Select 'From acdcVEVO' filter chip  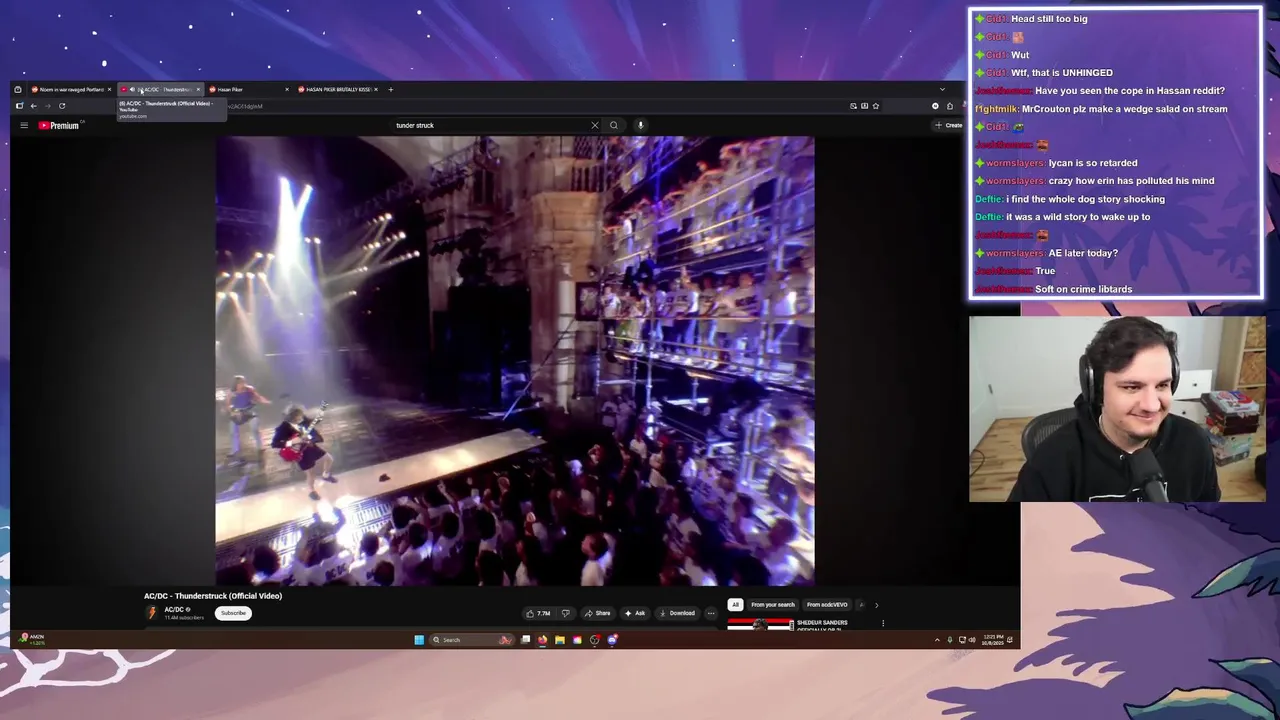[827, 604]
